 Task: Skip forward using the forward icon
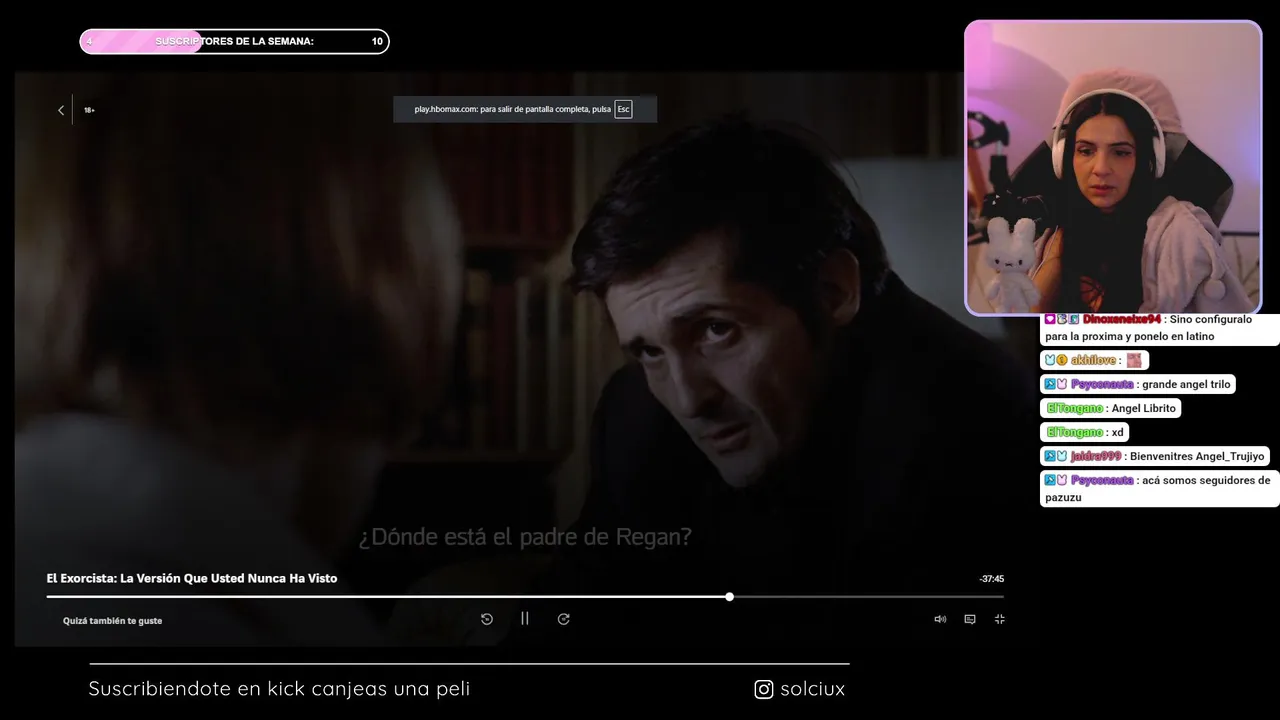[564, 619]
